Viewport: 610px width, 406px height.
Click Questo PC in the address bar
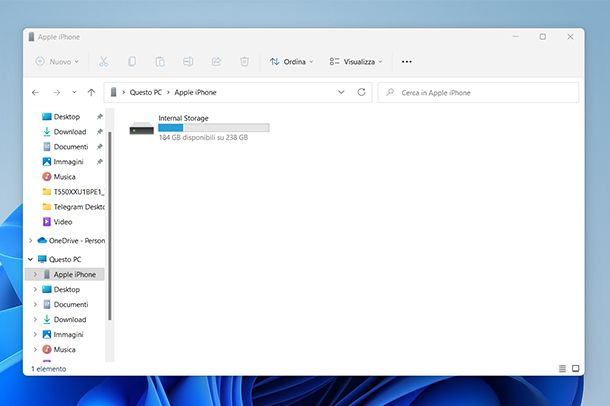click(145, 92)
